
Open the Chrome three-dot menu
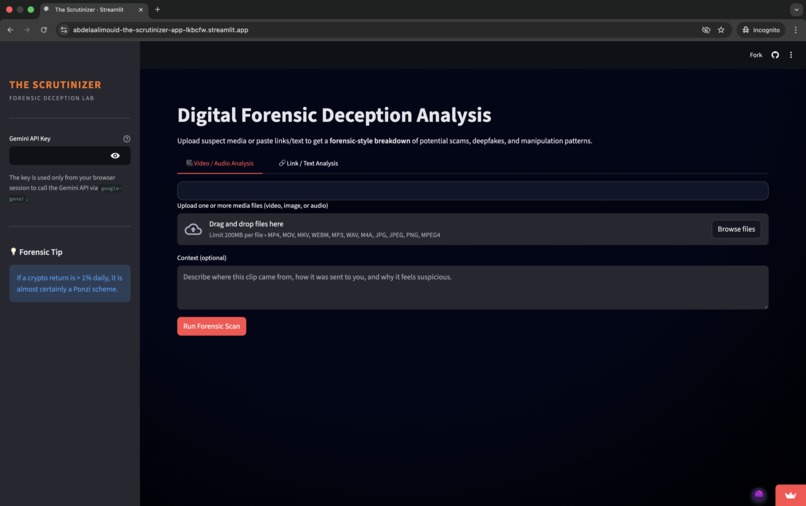point(796,30)
